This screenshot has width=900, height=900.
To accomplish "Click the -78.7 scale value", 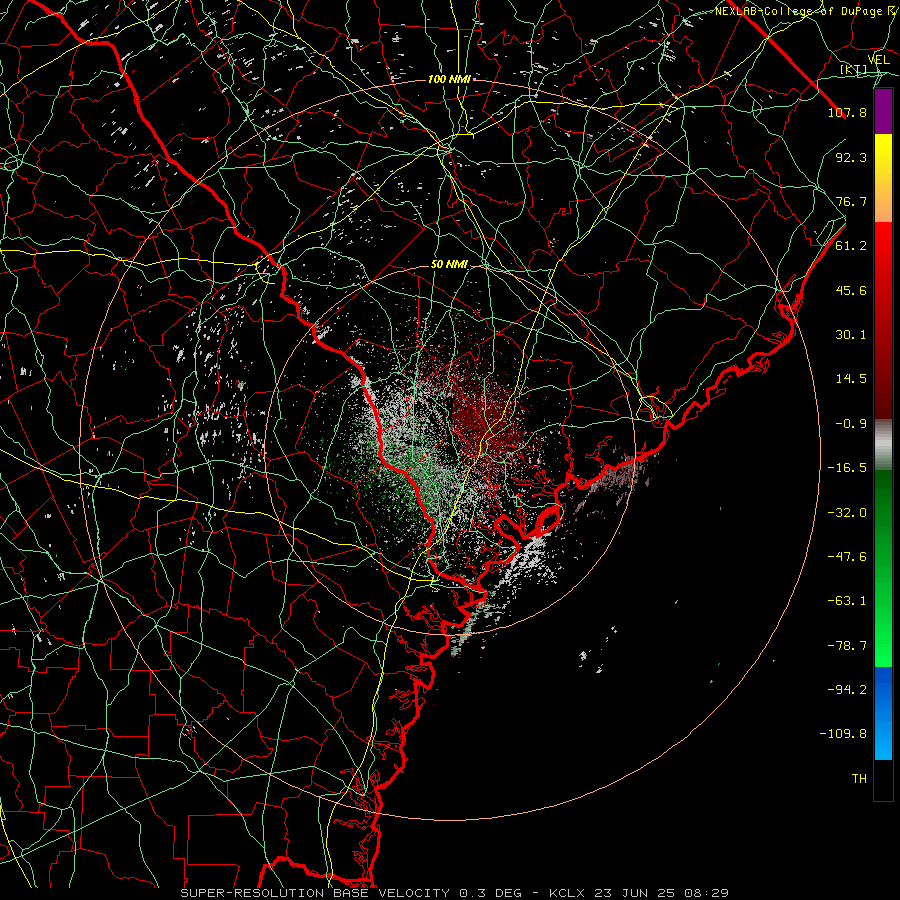I will click(847, 646).
